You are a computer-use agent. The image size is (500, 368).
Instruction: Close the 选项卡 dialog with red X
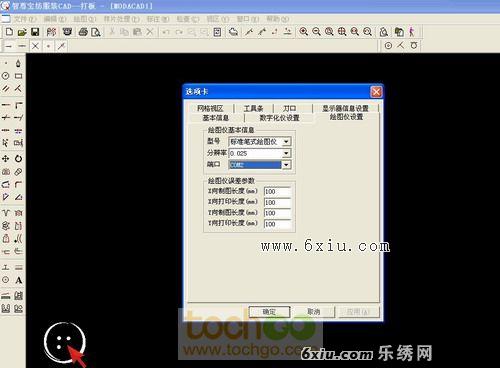[376, 92]
